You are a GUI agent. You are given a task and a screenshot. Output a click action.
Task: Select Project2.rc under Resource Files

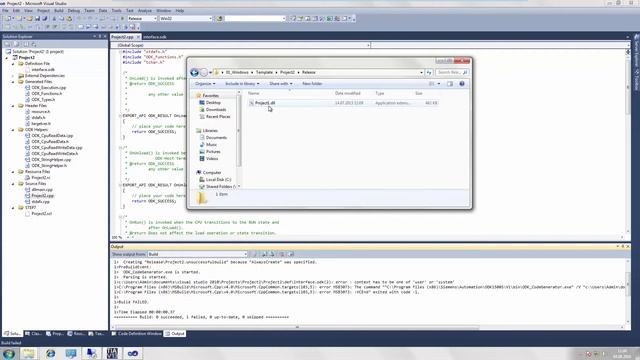pos(40,178)
